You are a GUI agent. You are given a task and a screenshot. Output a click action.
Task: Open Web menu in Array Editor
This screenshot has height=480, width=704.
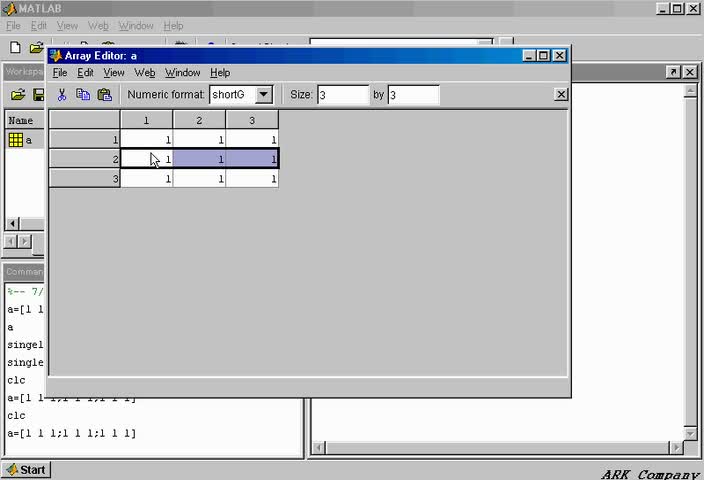coord(145,73)
